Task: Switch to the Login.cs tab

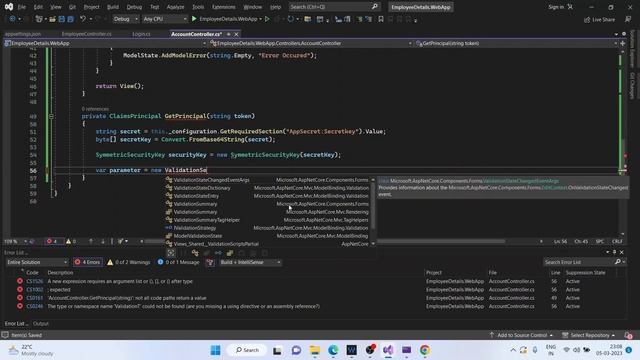Action: (x=141, y=34)
